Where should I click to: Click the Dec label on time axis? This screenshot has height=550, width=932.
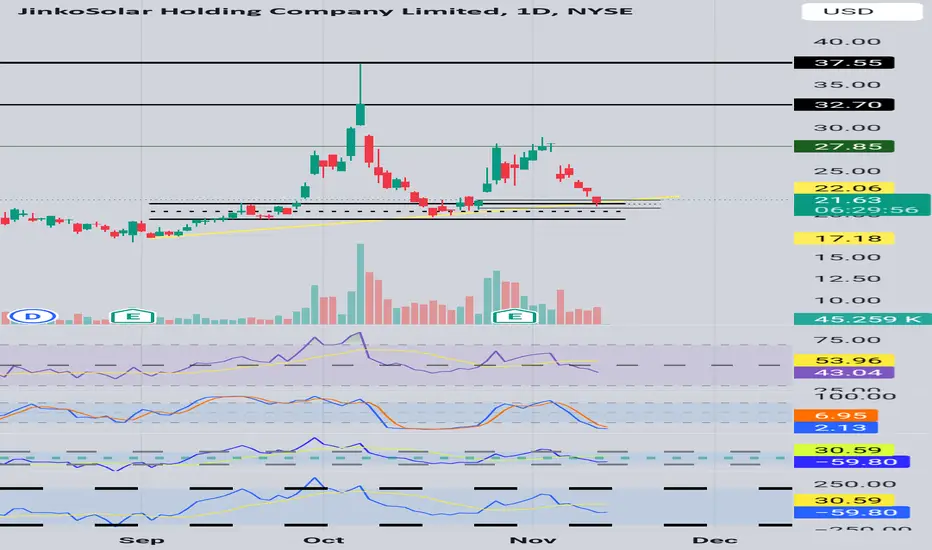(715, 540)
